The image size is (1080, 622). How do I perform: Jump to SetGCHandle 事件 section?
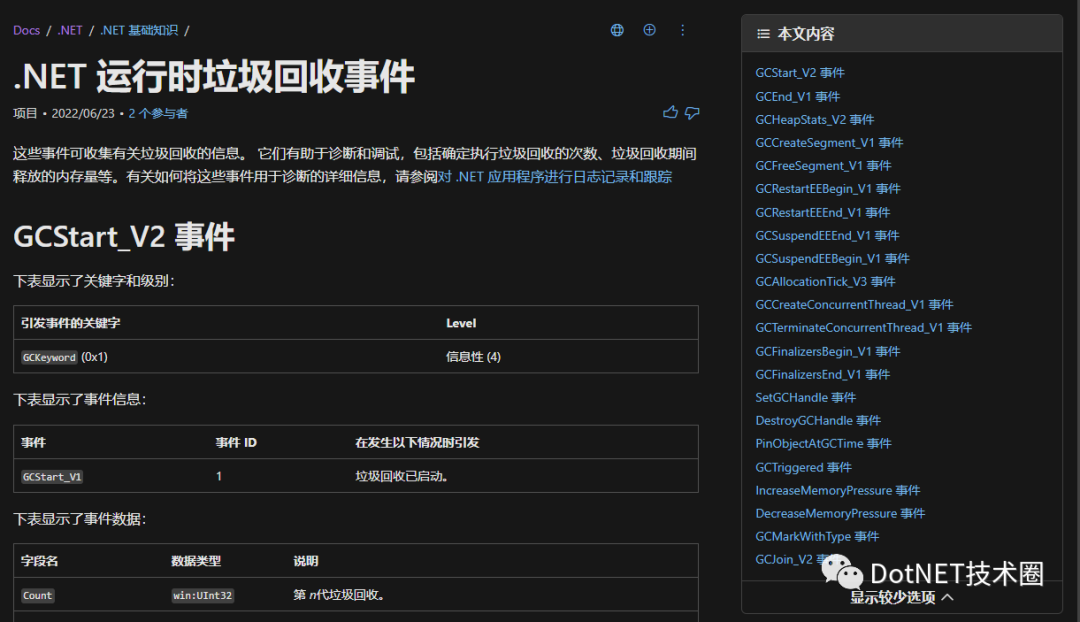click(x=805, y=397)
